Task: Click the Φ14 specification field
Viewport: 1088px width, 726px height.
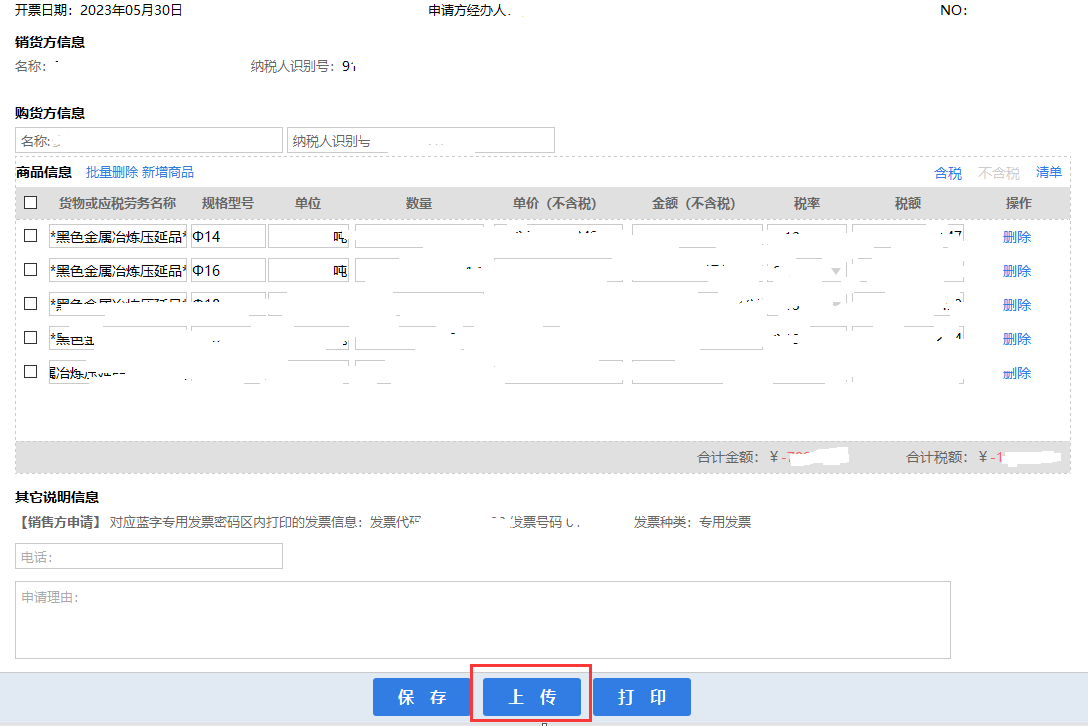Action: tap(228, 237)
